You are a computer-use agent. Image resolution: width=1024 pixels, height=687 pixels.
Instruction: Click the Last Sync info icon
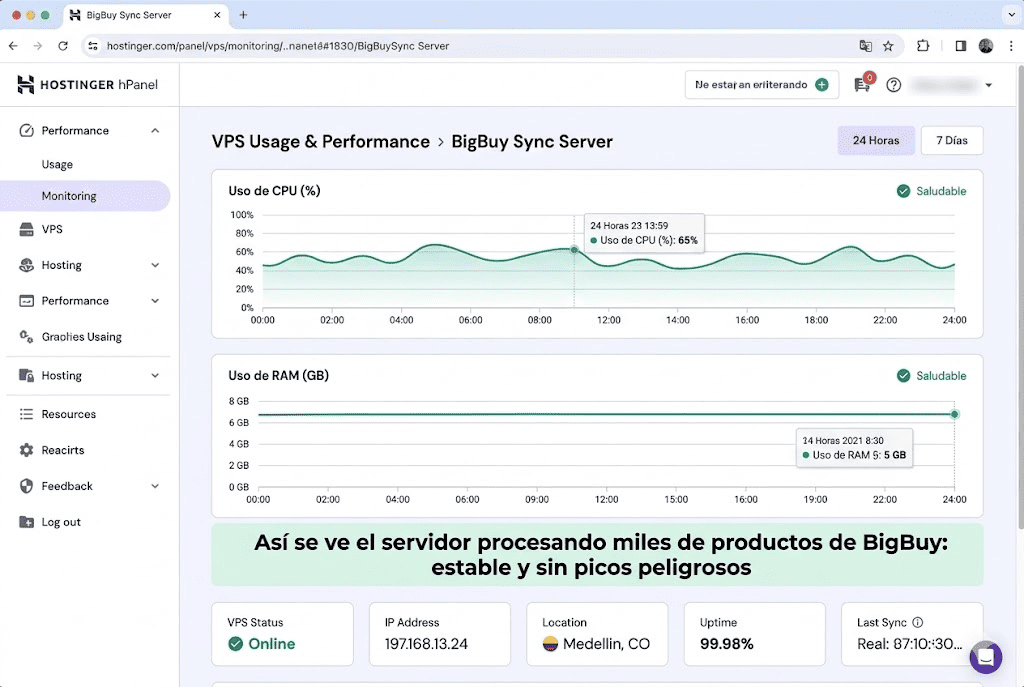coord(918,622)
